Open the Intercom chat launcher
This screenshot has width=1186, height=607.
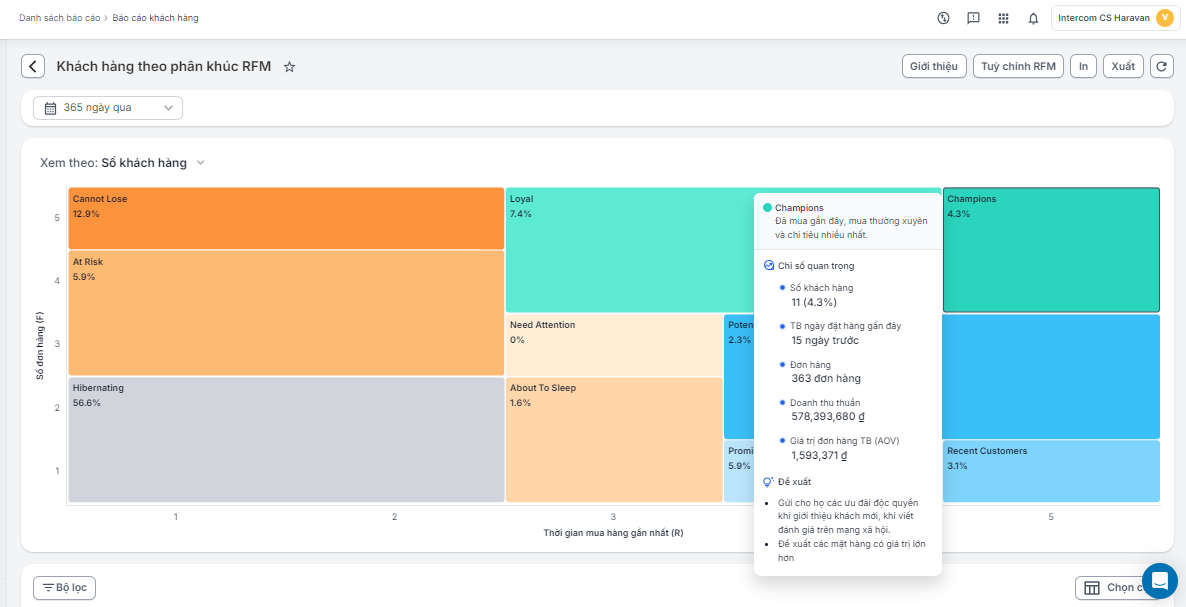(1159, 580)
